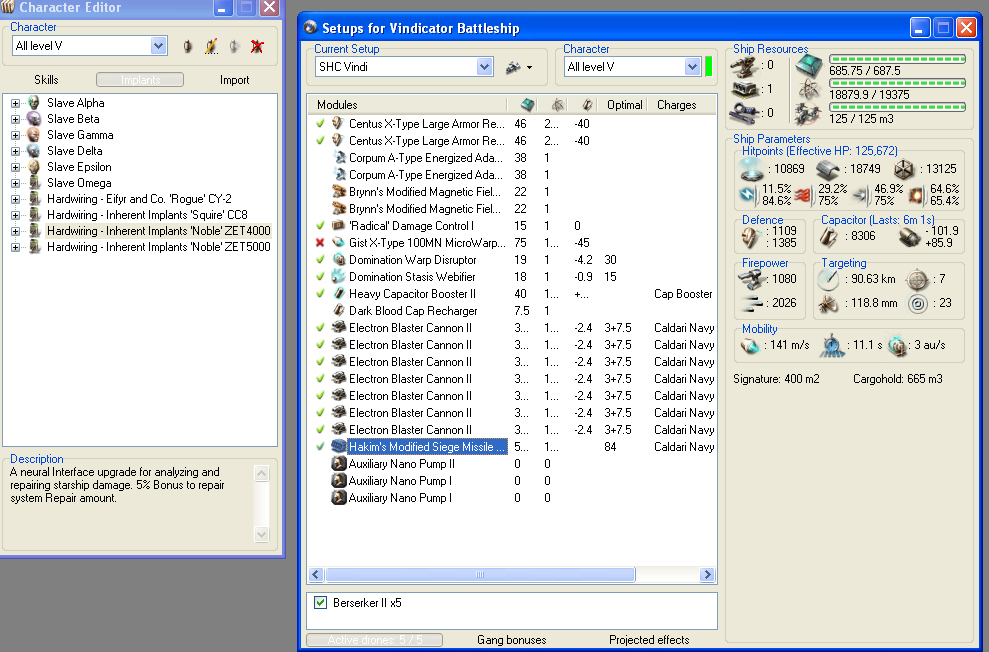
Task: Click the green character status indicator
Action: (x=708, y=66)
